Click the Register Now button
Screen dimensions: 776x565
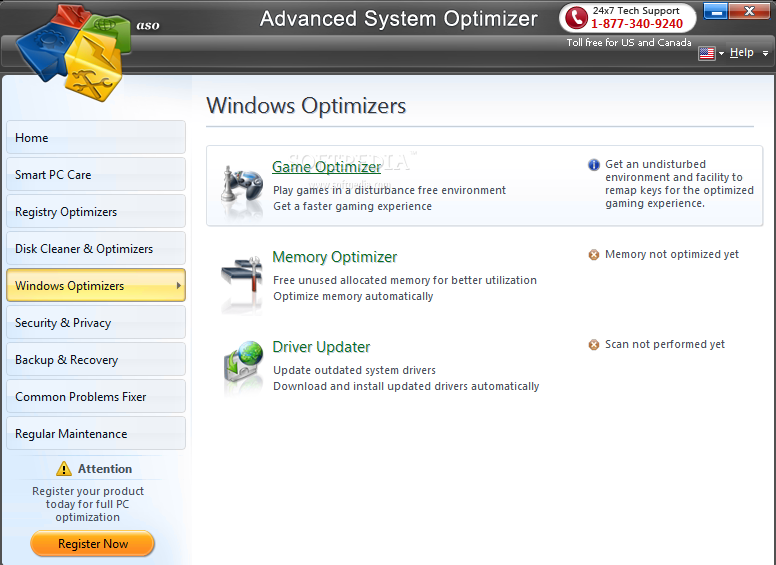tap(93, 544)
